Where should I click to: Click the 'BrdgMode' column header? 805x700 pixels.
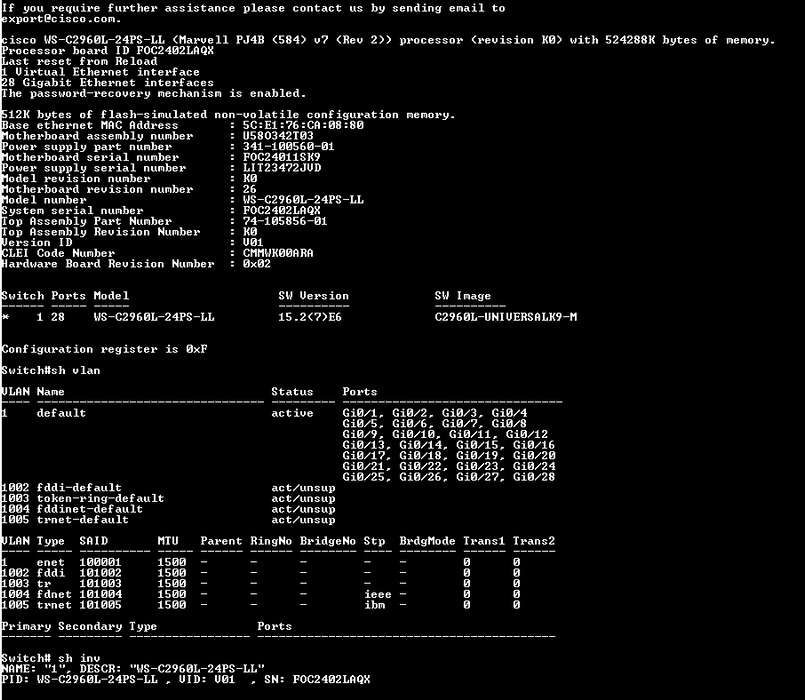pyautogui.click(x=427, y=542)
